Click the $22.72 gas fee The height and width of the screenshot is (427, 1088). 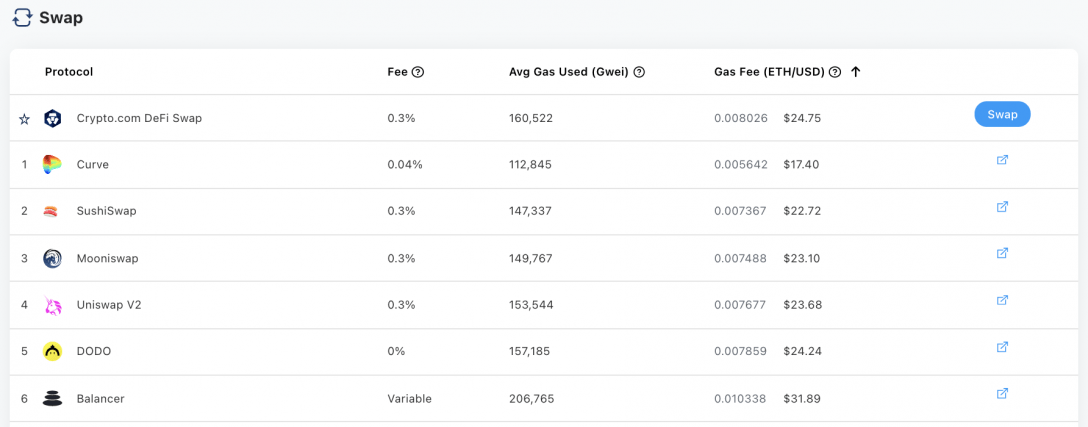pyautogui.click(x=802, y=211)
